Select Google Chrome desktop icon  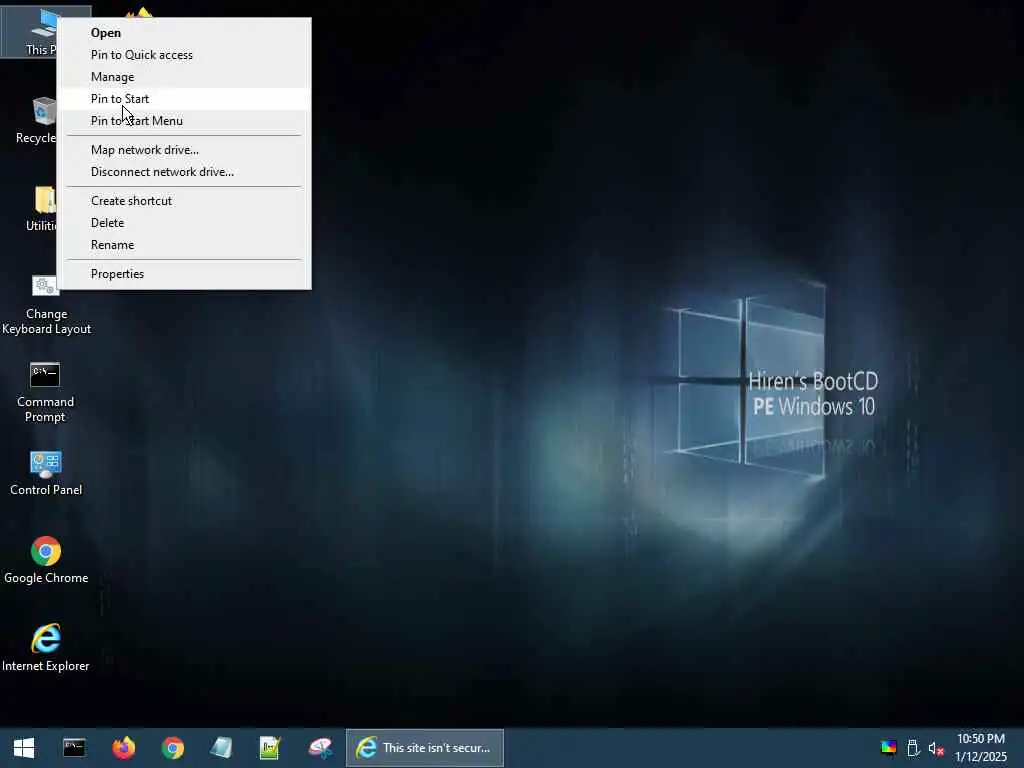pos(46,560)
